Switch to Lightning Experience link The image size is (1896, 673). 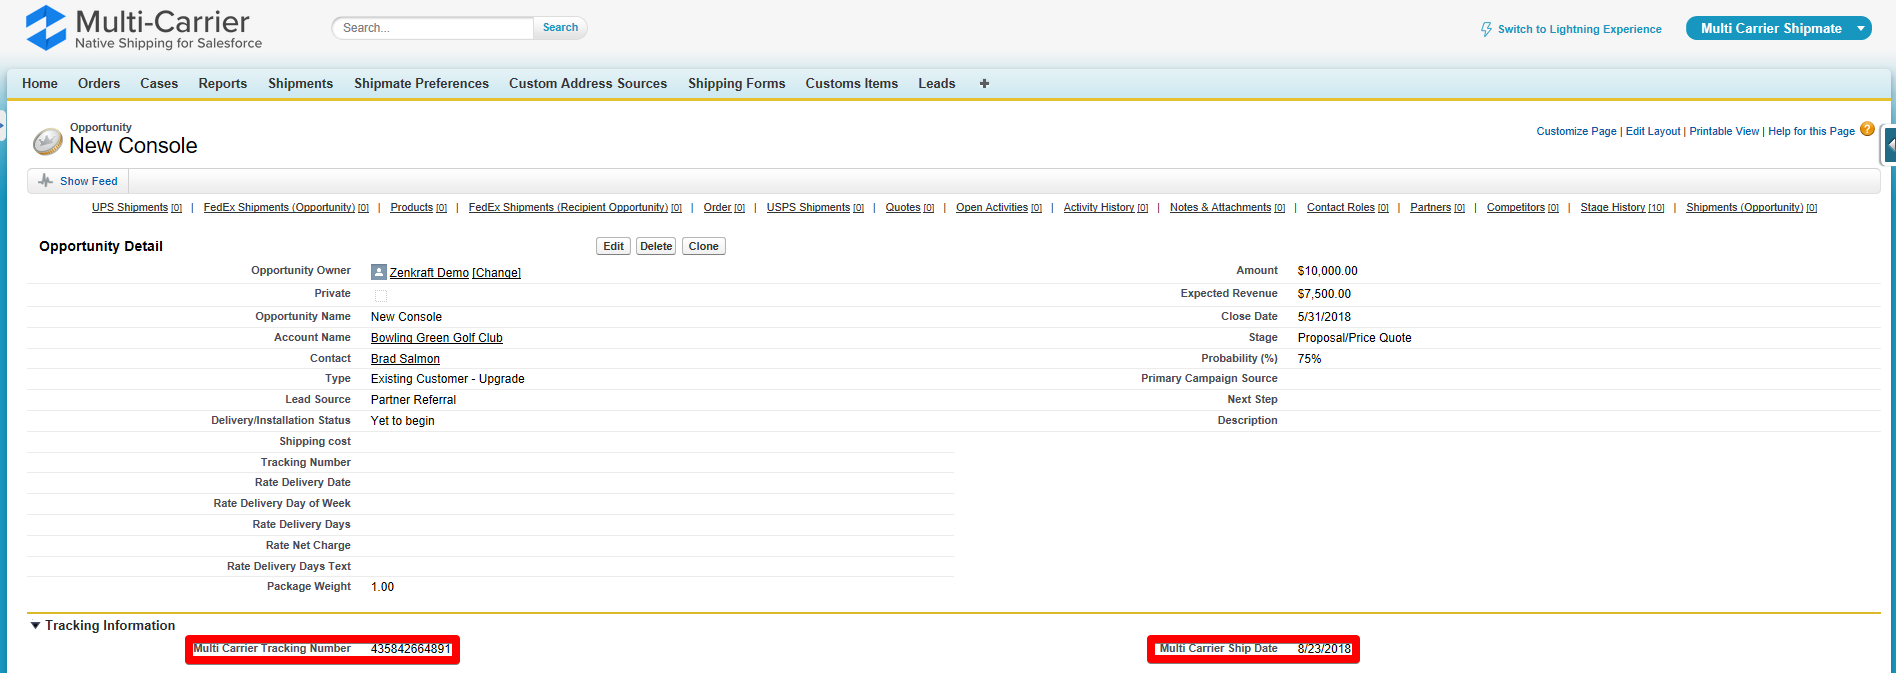tap(1580, 30)
